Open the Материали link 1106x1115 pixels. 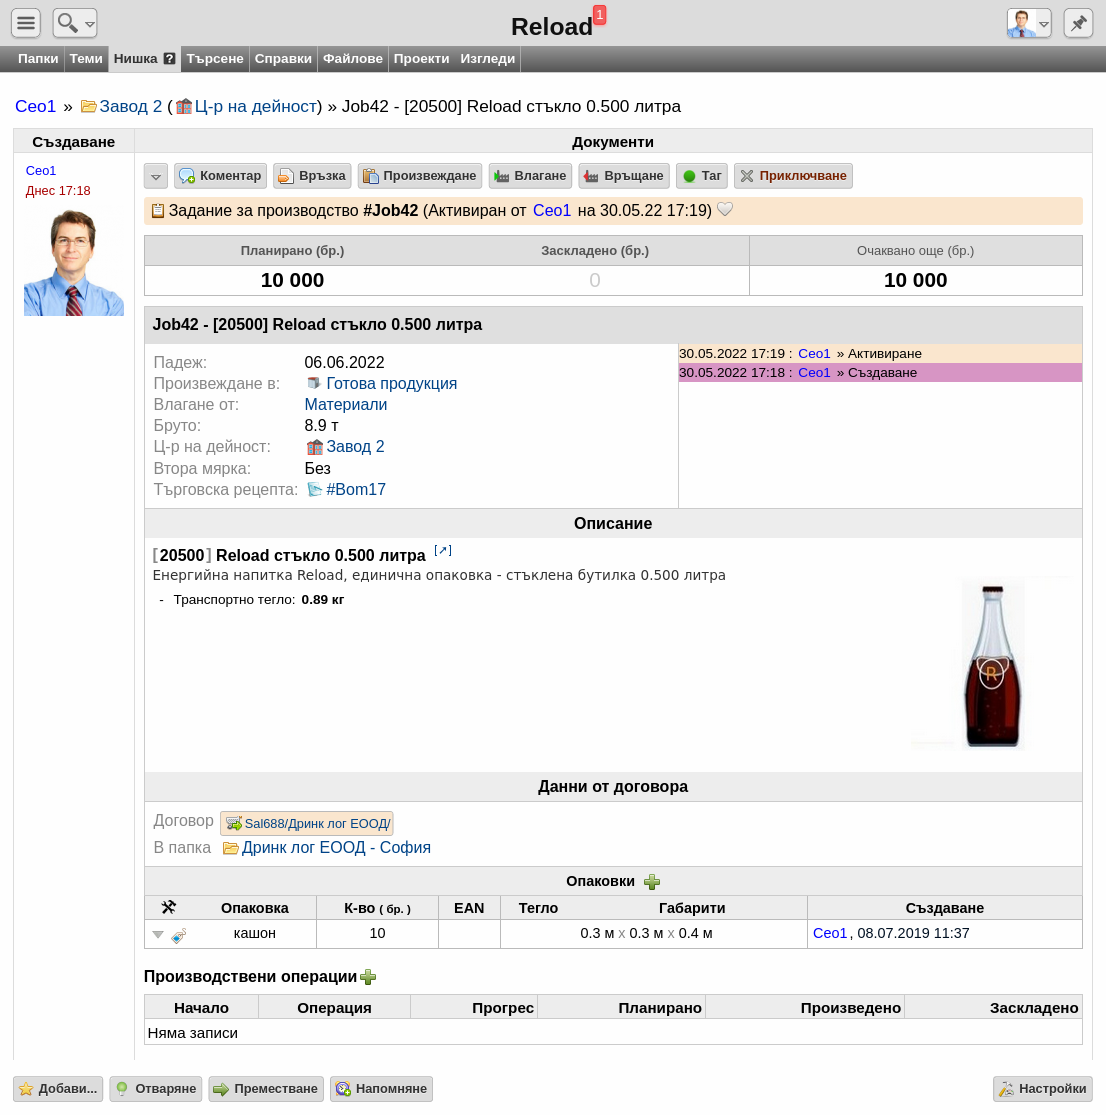tap(346, 405)
